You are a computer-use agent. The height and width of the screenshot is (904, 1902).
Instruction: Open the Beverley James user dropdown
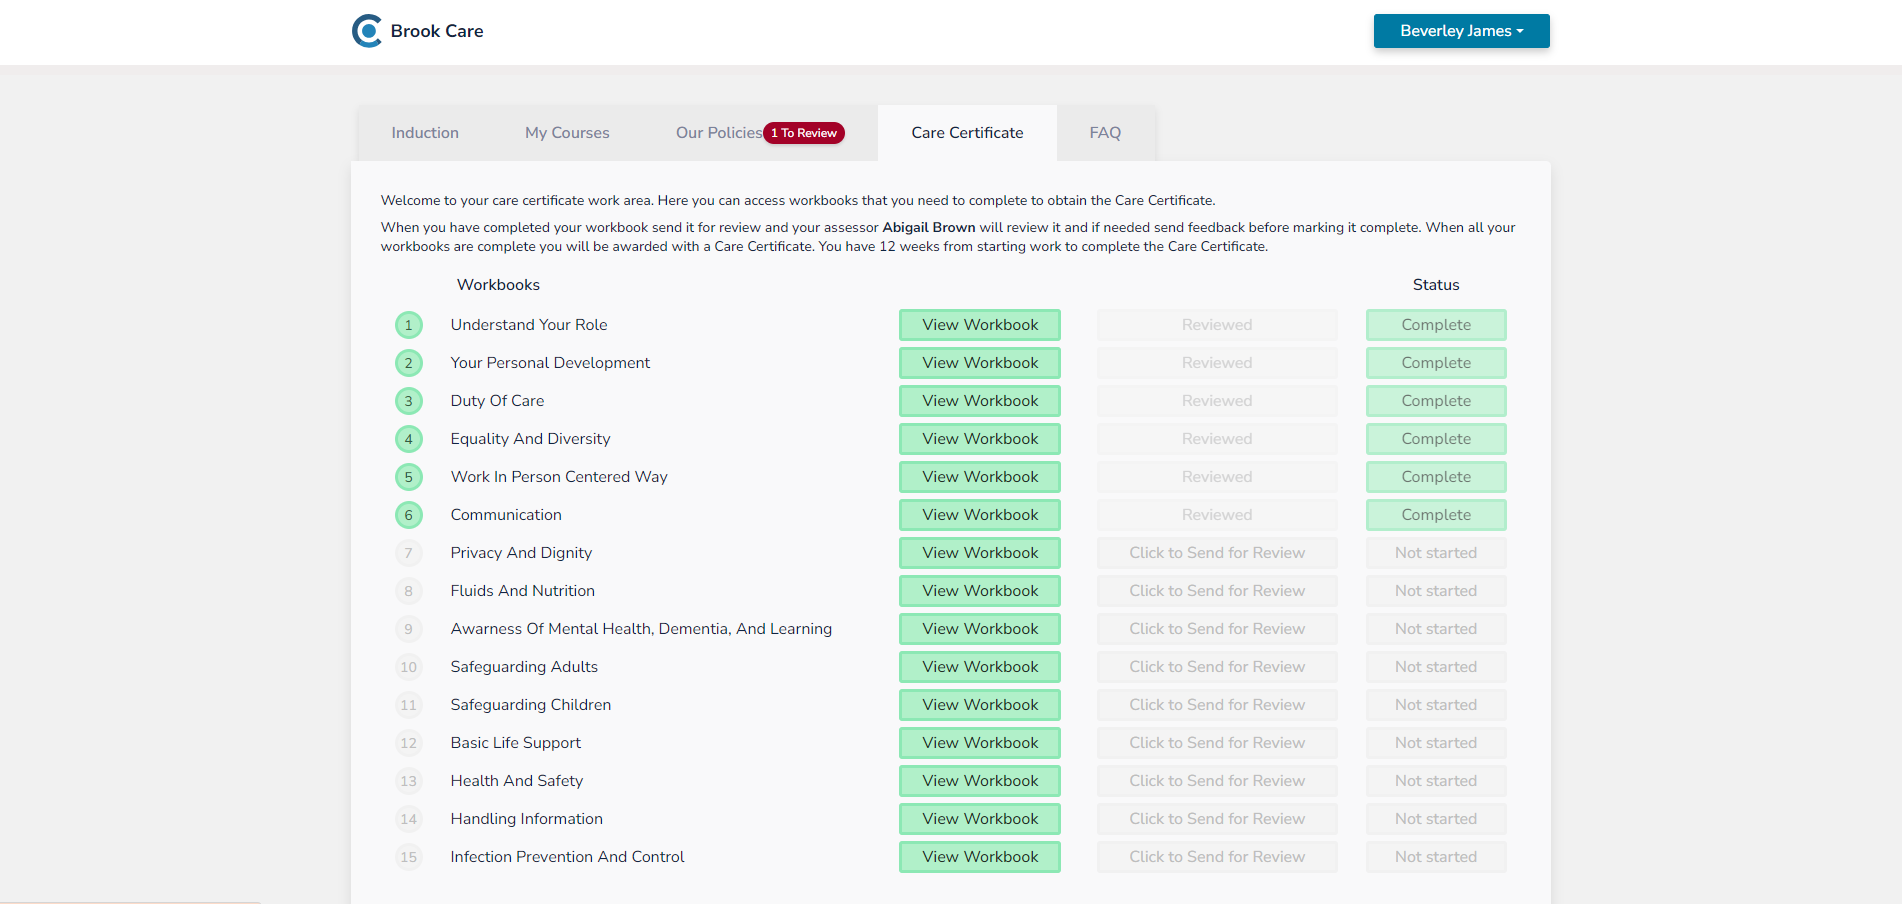1460,31
